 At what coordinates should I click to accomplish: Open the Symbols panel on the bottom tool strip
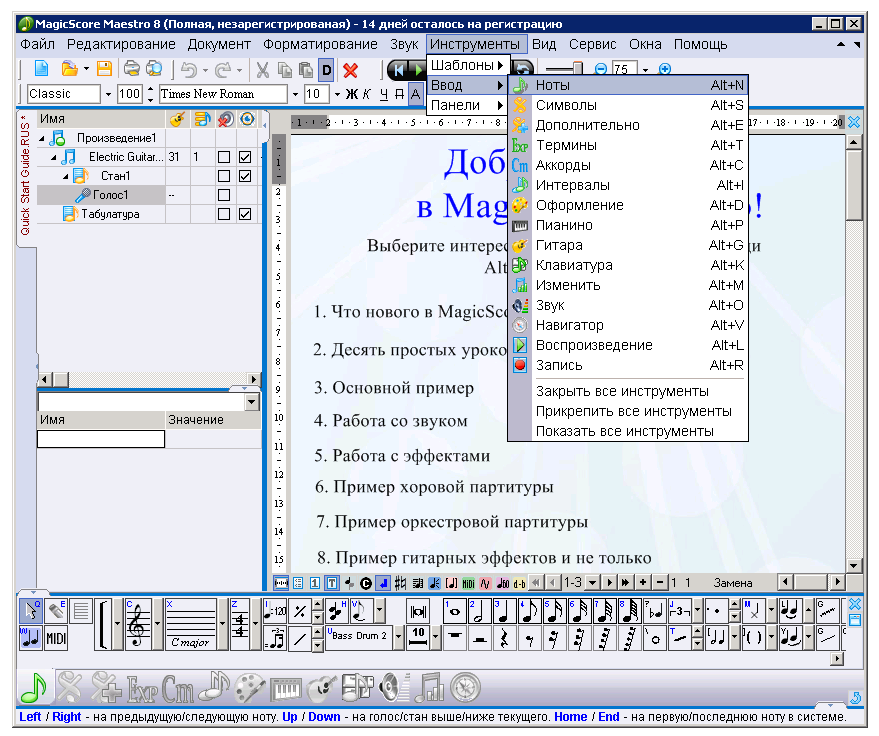click(x=69, y=688)
